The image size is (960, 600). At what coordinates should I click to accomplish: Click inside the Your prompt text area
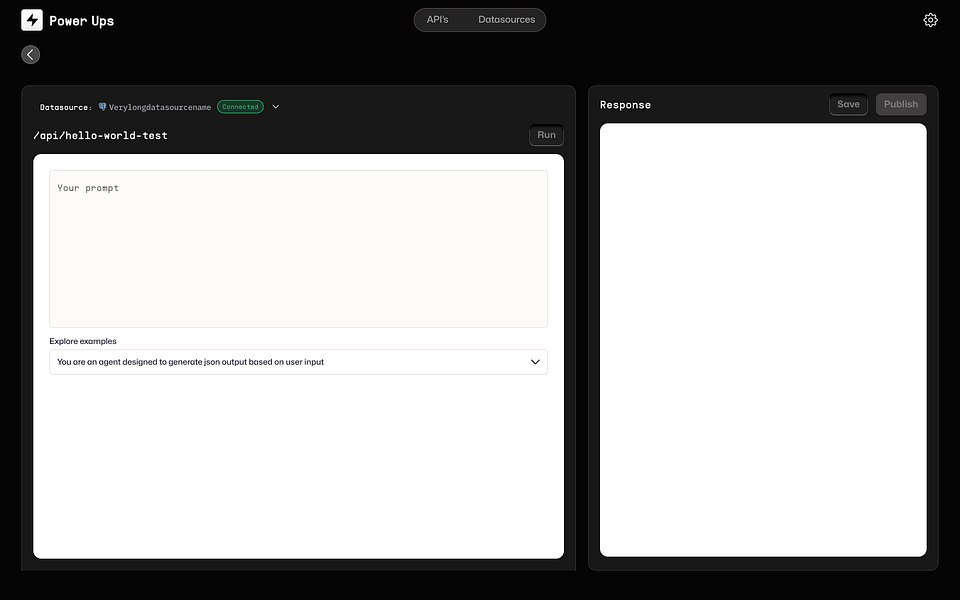[x=298, y=248]
